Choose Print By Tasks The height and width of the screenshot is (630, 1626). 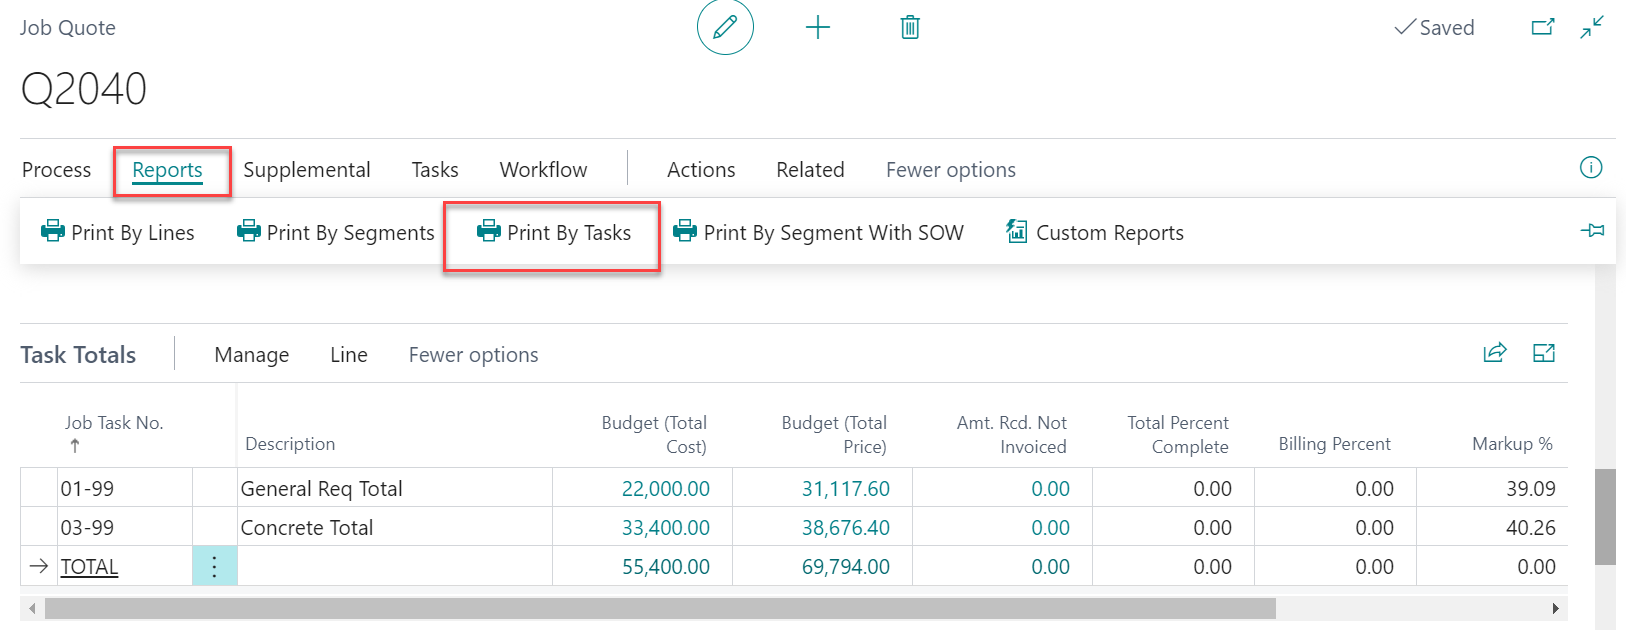(x=554, y=233)
